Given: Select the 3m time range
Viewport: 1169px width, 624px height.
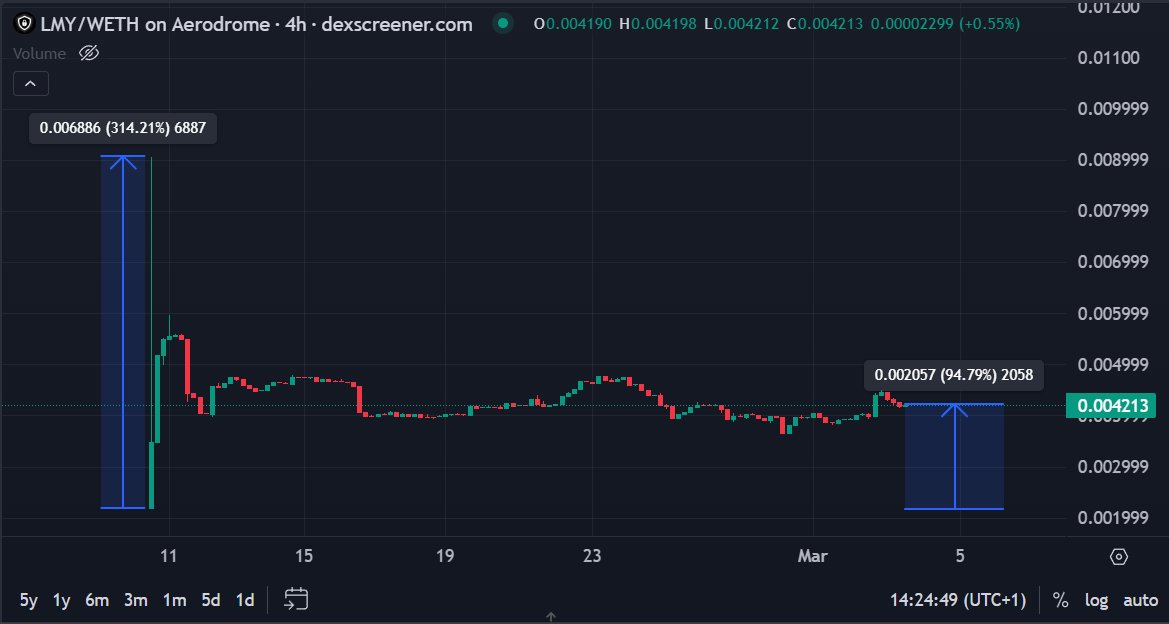Looking at the screenshot, I should point(136,599).
